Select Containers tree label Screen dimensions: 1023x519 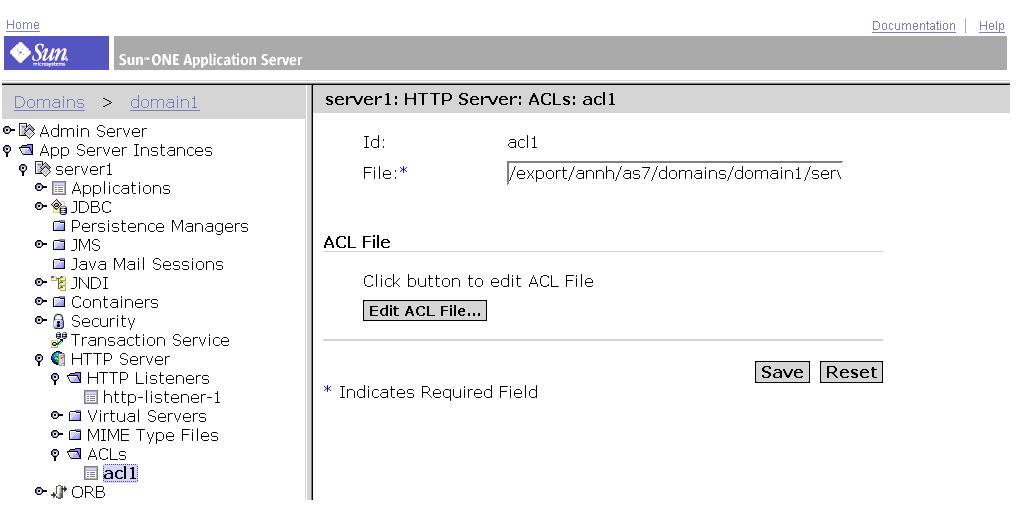[x=115, y=302]
